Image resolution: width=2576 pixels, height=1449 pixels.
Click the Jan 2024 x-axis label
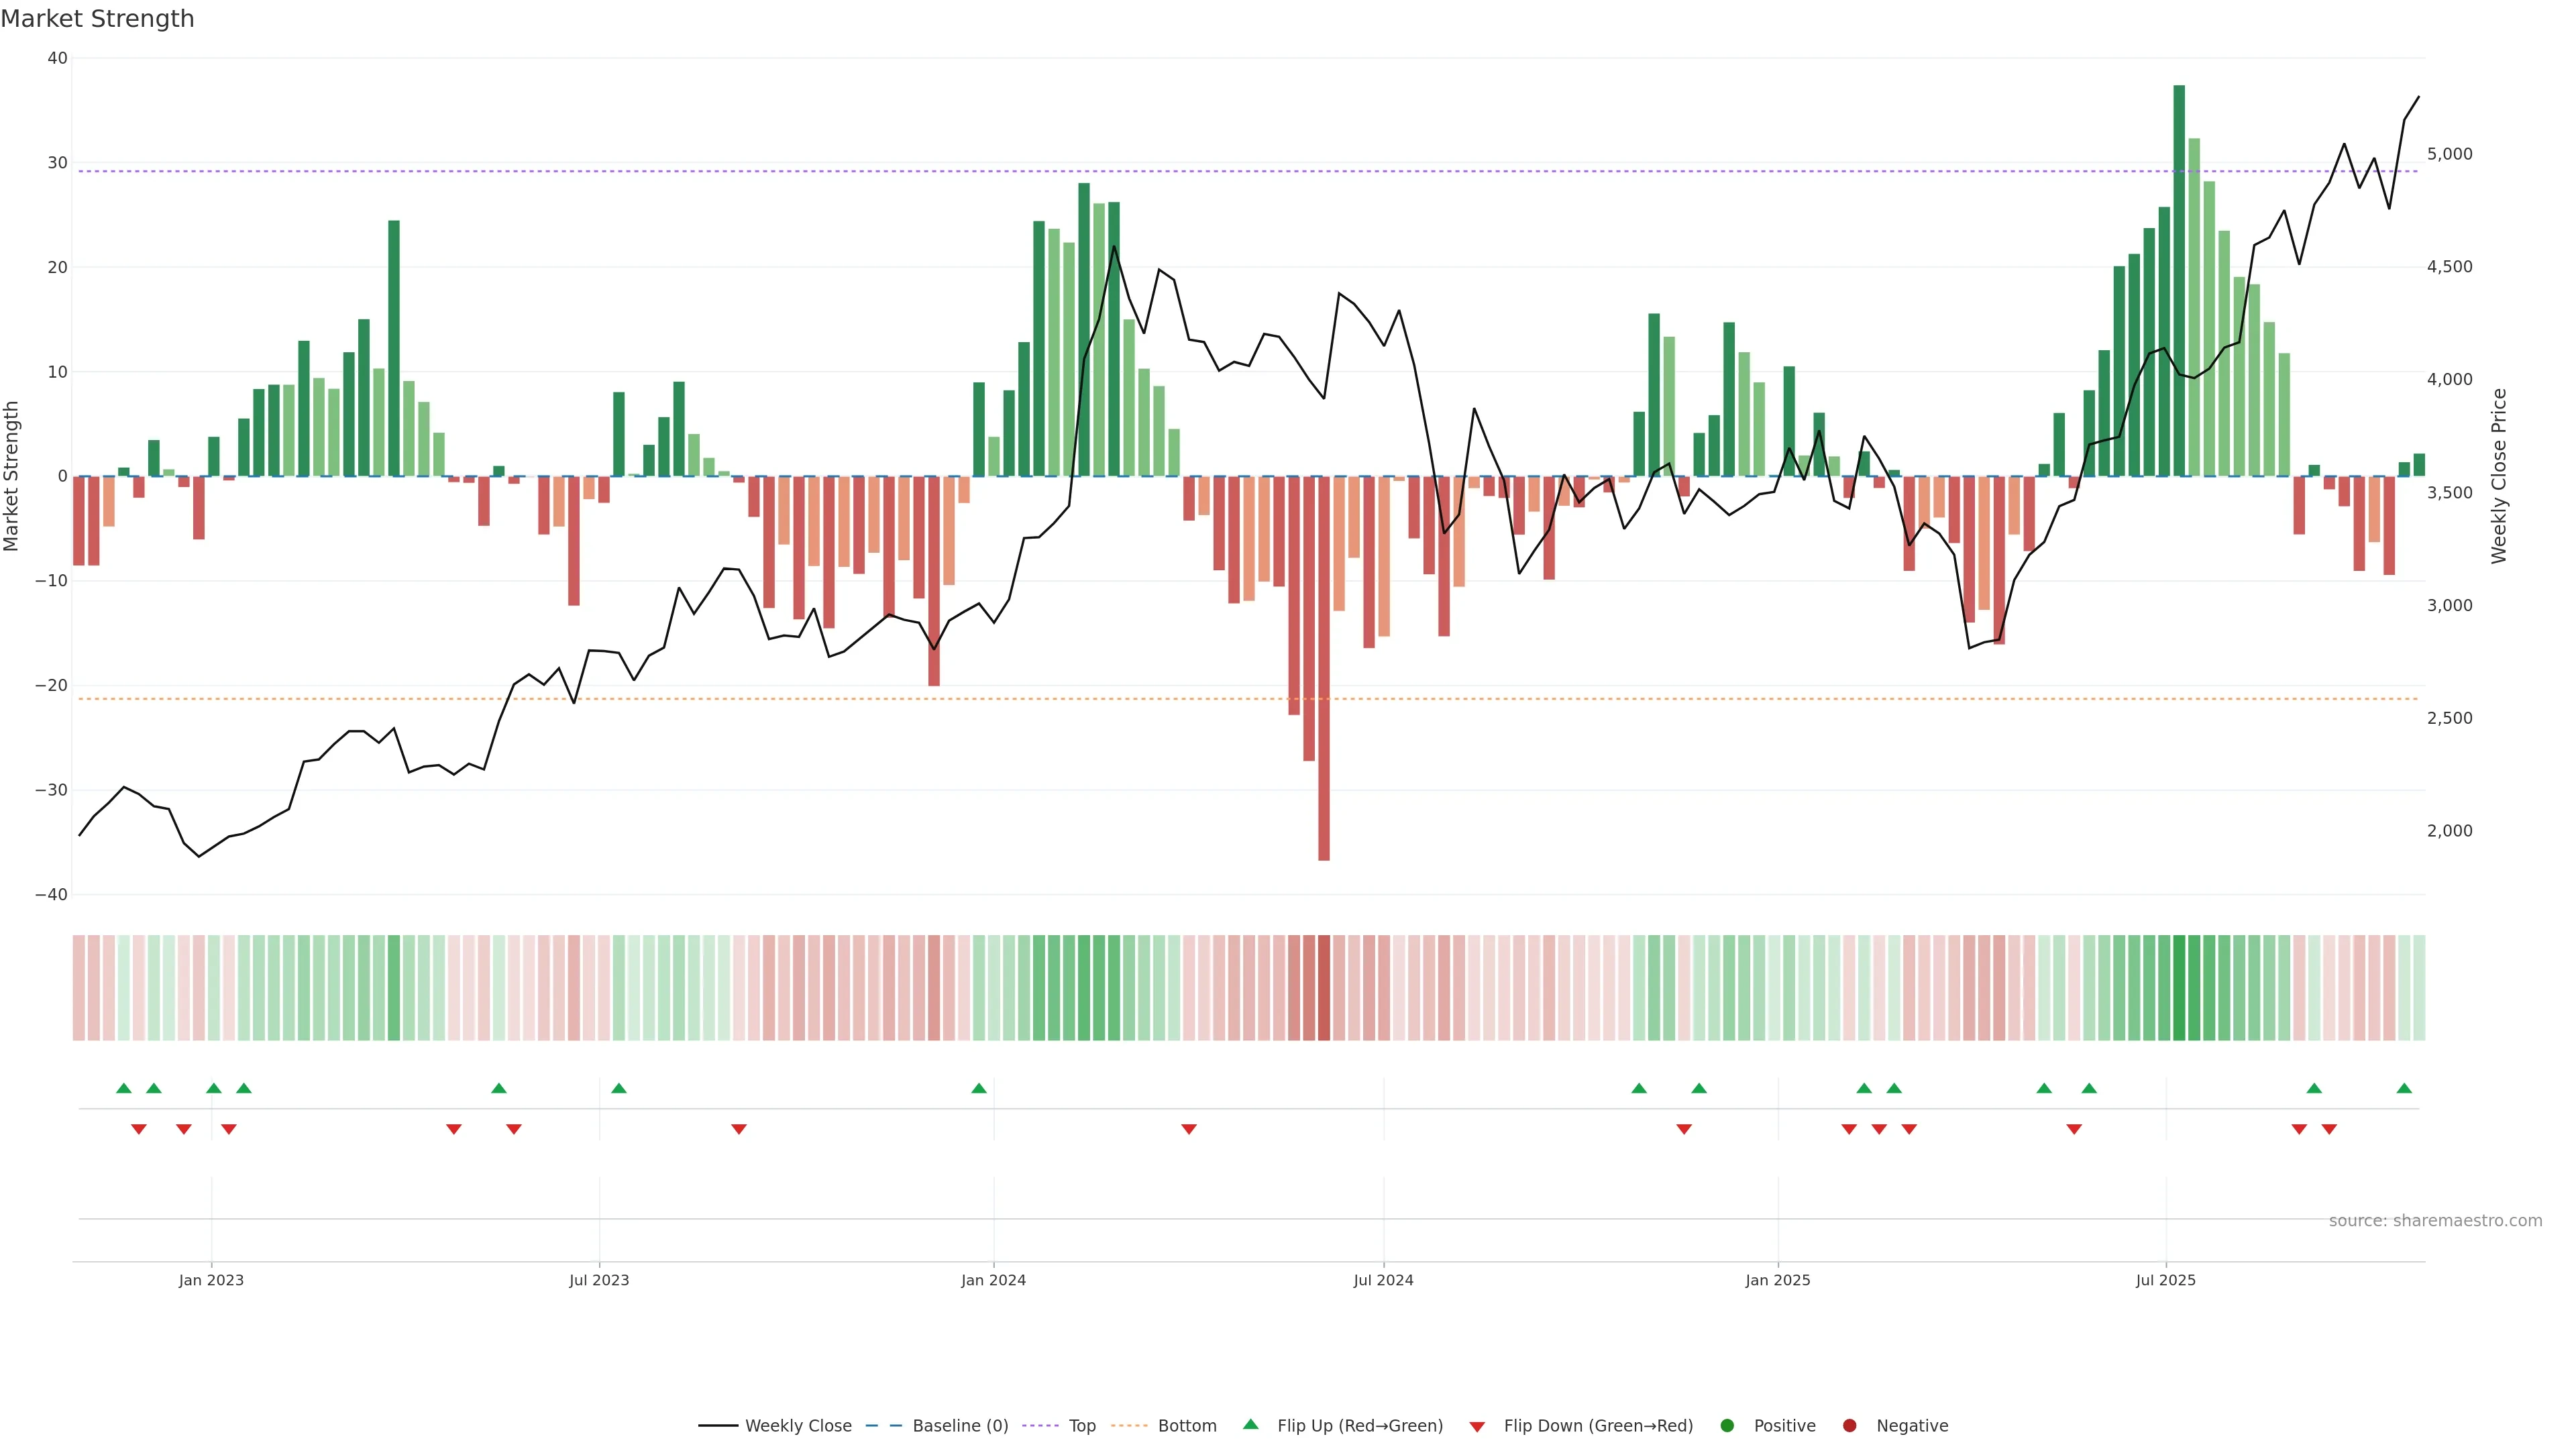click(x=993, y=1280)
